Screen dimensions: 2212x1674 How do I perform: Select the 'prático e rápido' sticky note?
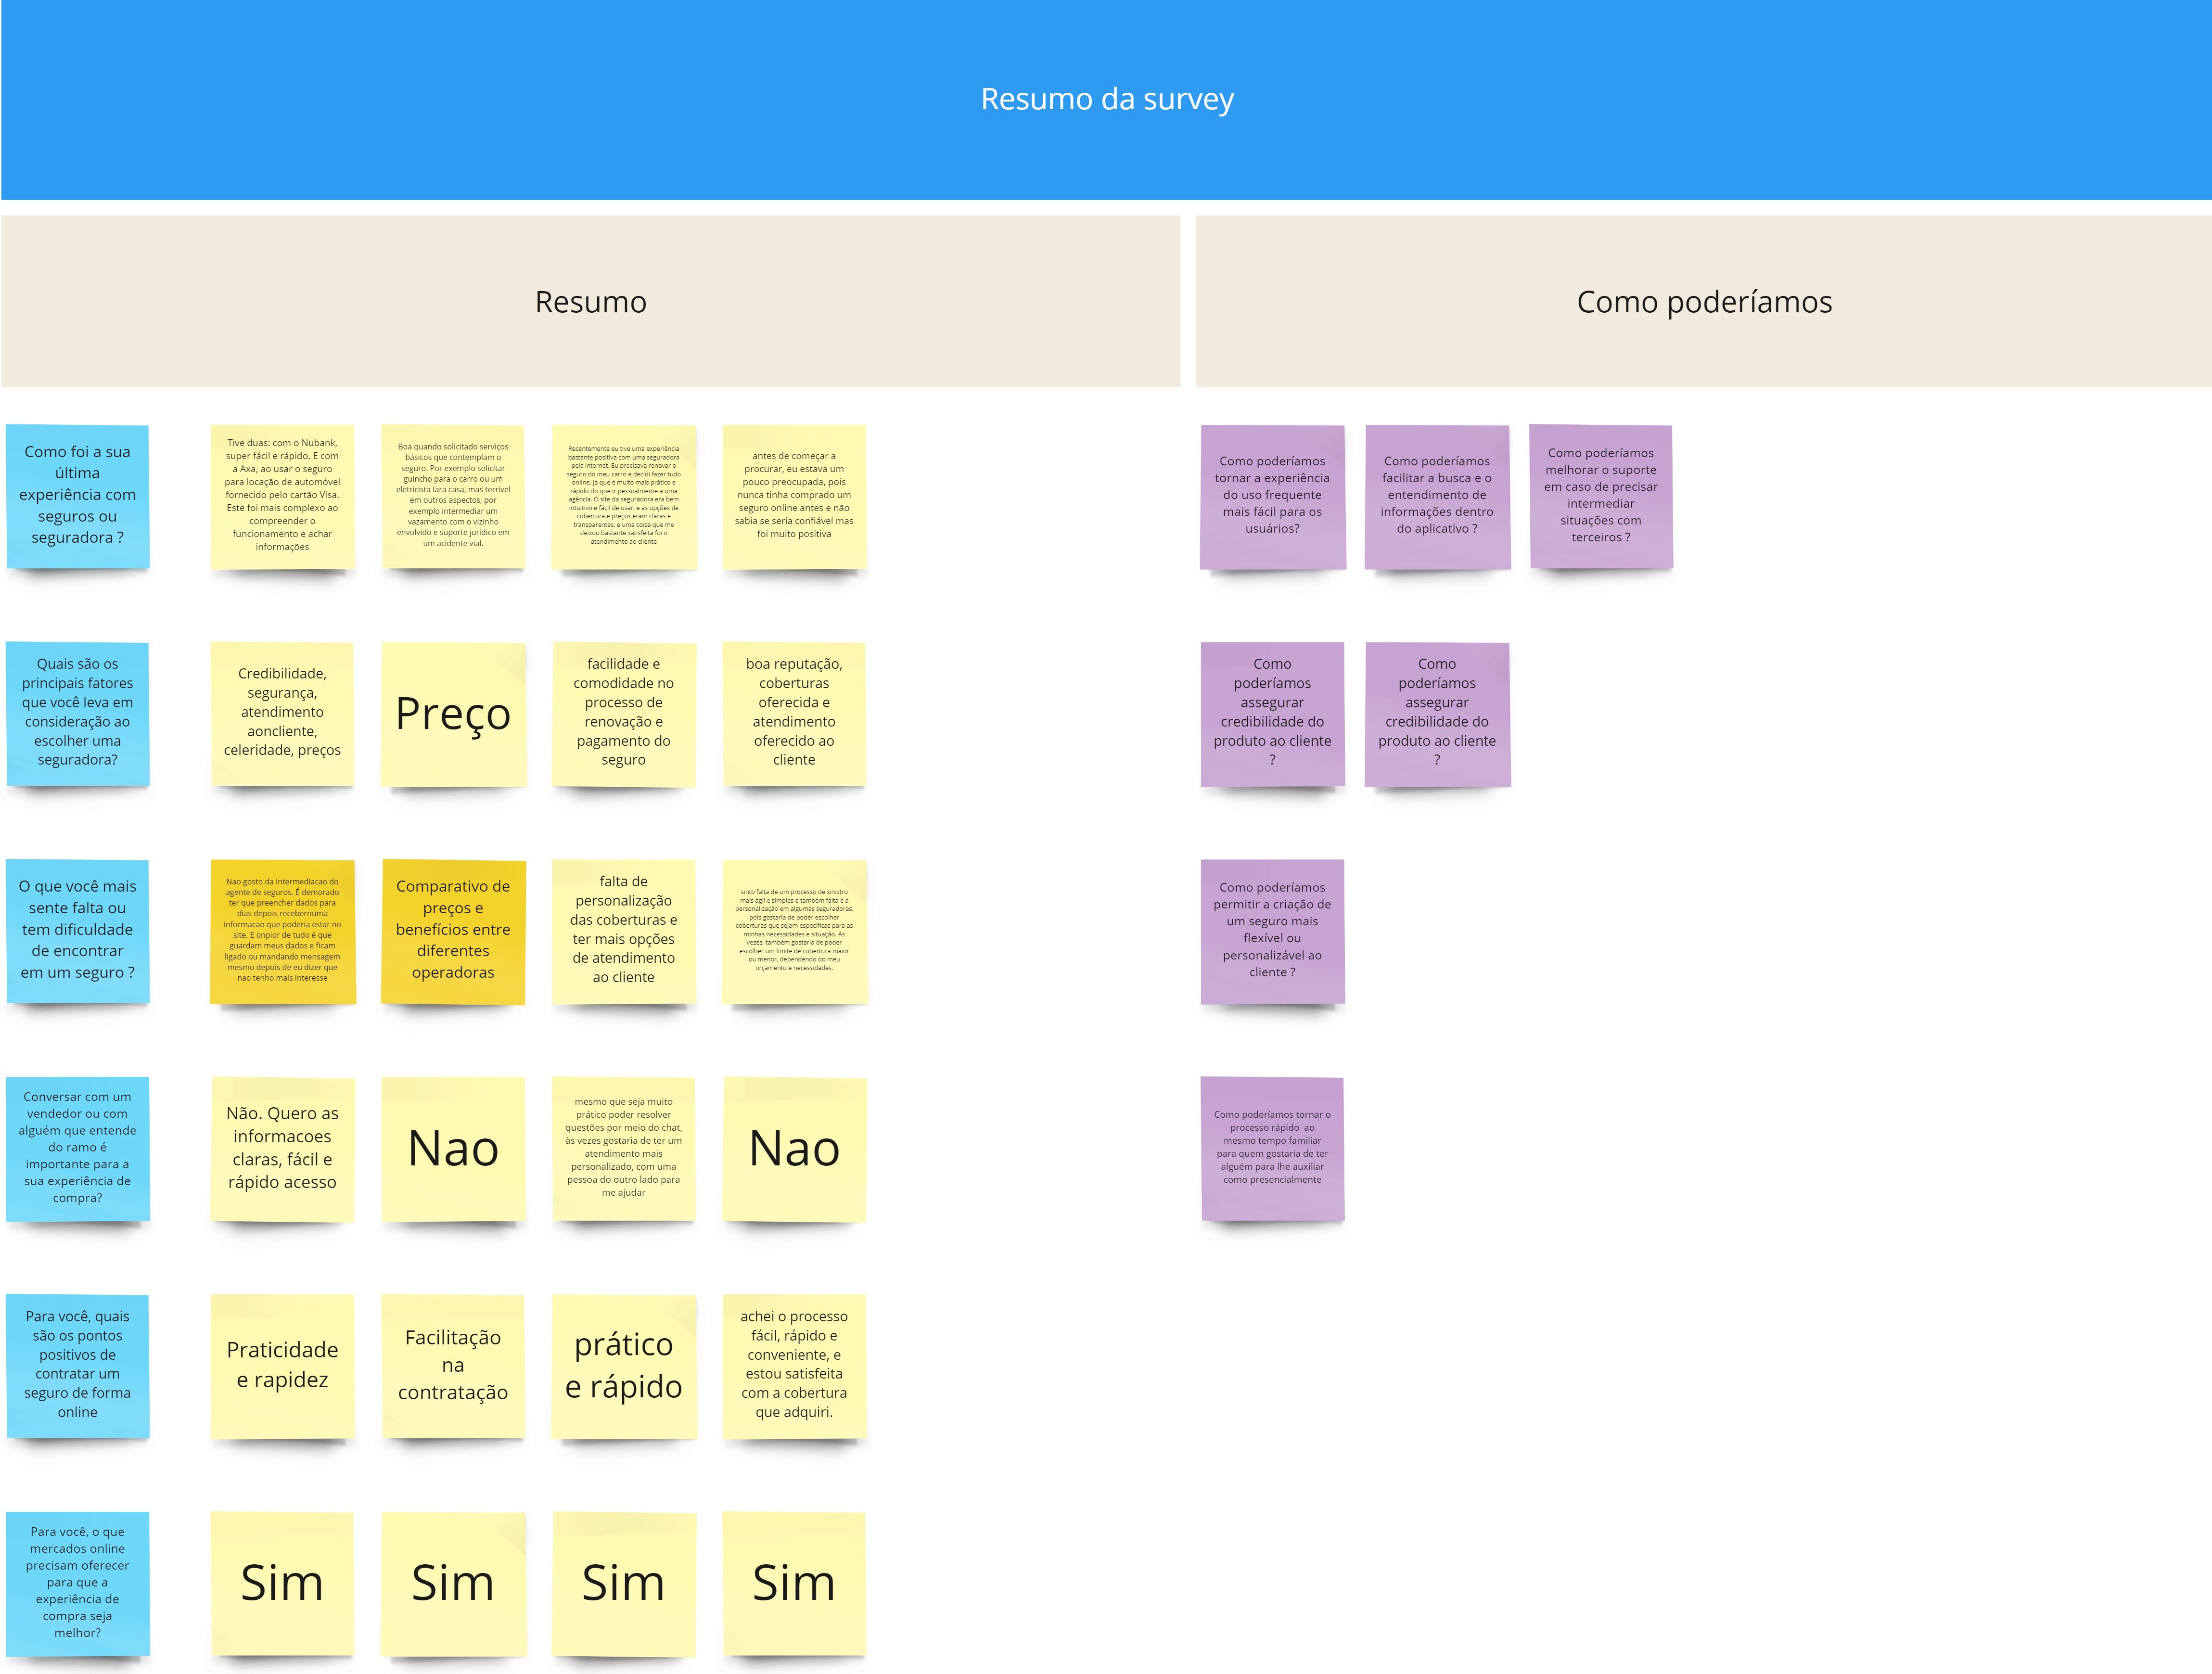[x=623, y=1365]
